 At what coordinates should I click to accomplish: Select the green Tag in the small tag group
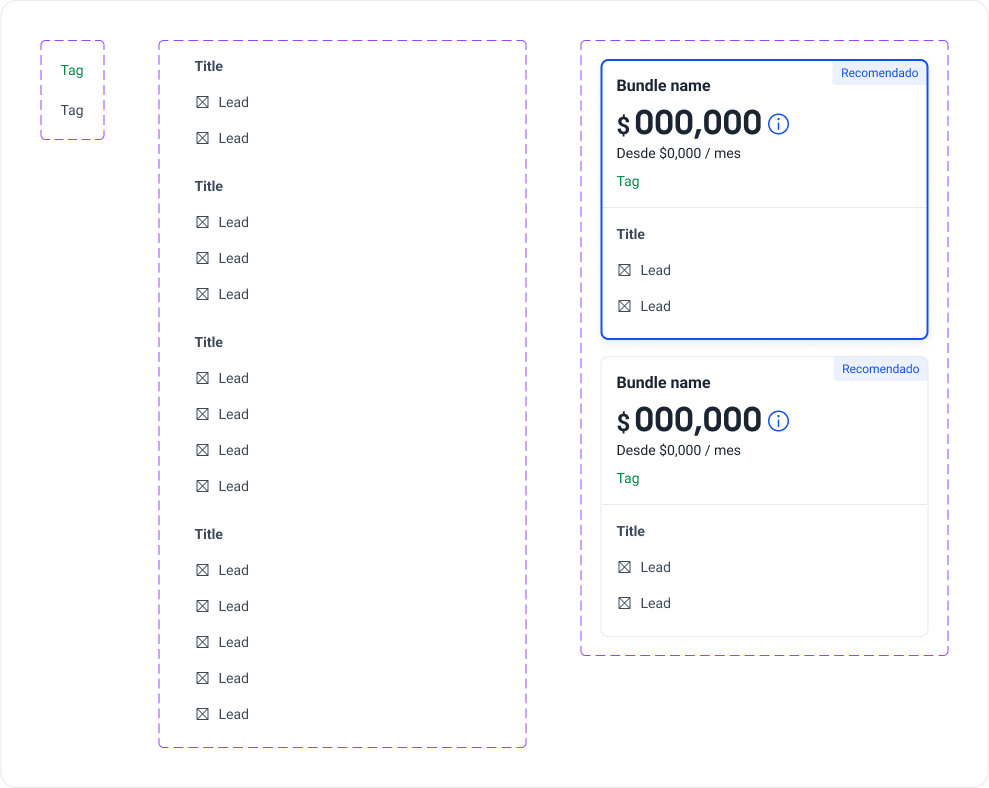click(x=72, y=70)
